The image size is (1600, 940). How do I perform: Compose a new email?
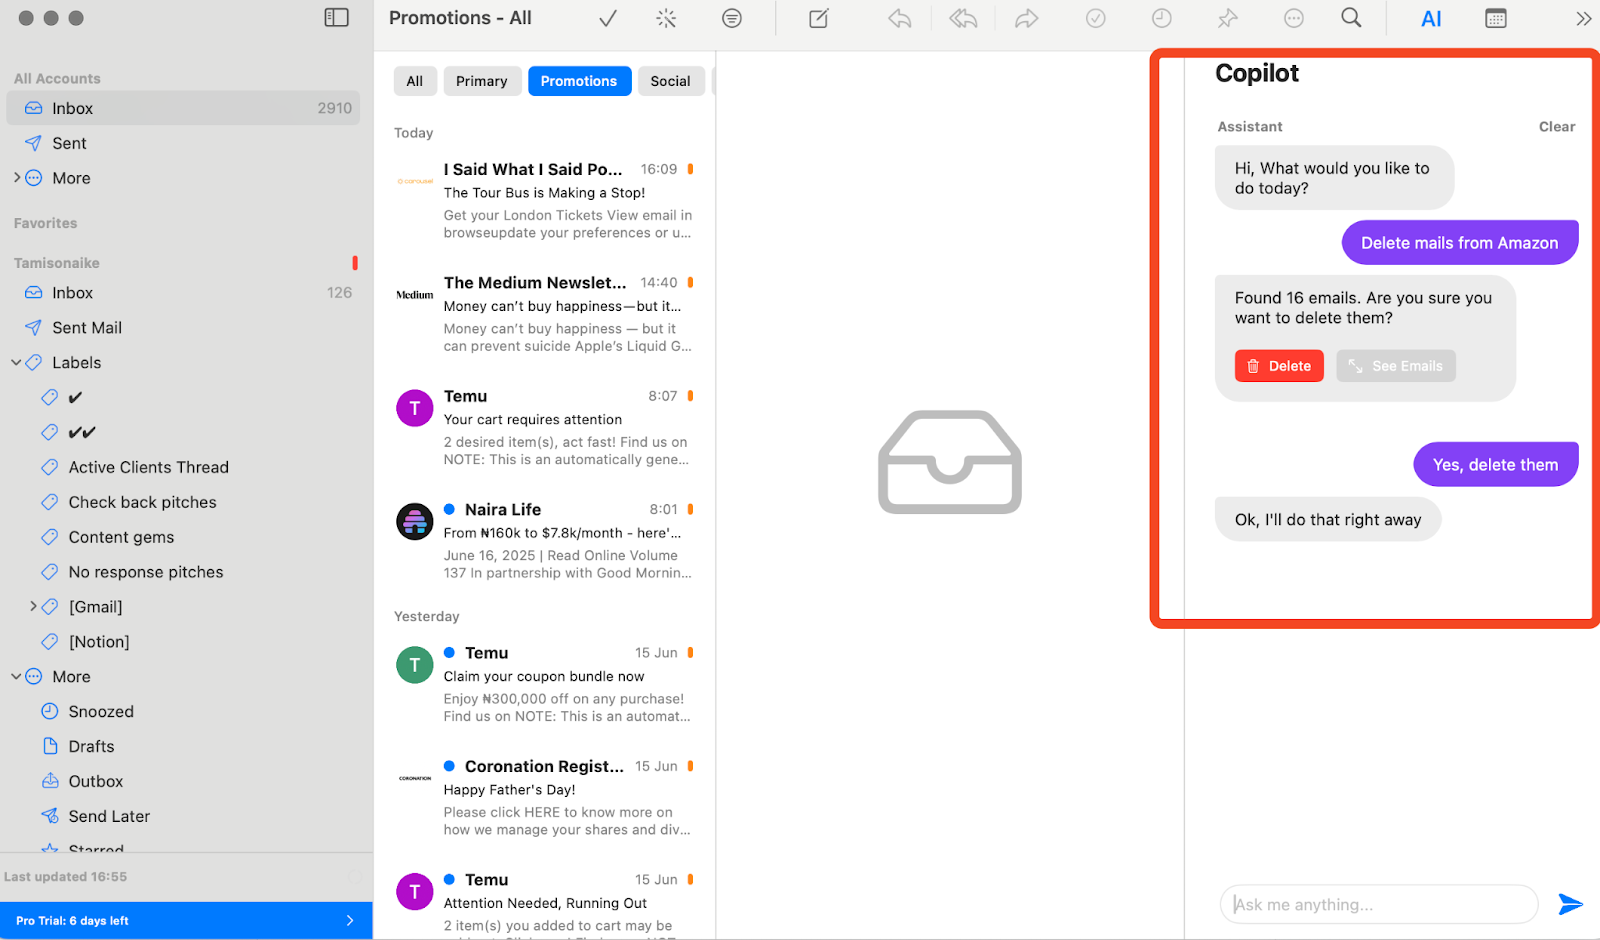tap(819, 18)
